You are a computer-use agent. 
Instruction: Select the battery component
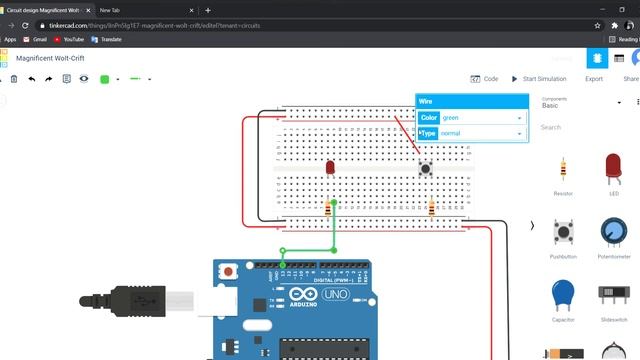pos(563,353)
